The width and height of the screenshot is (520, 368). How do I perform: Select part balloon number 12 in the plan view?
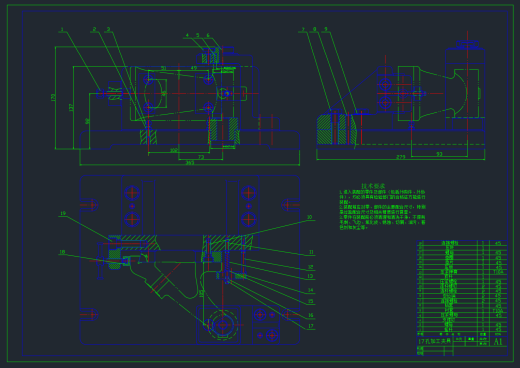point(310,267)
